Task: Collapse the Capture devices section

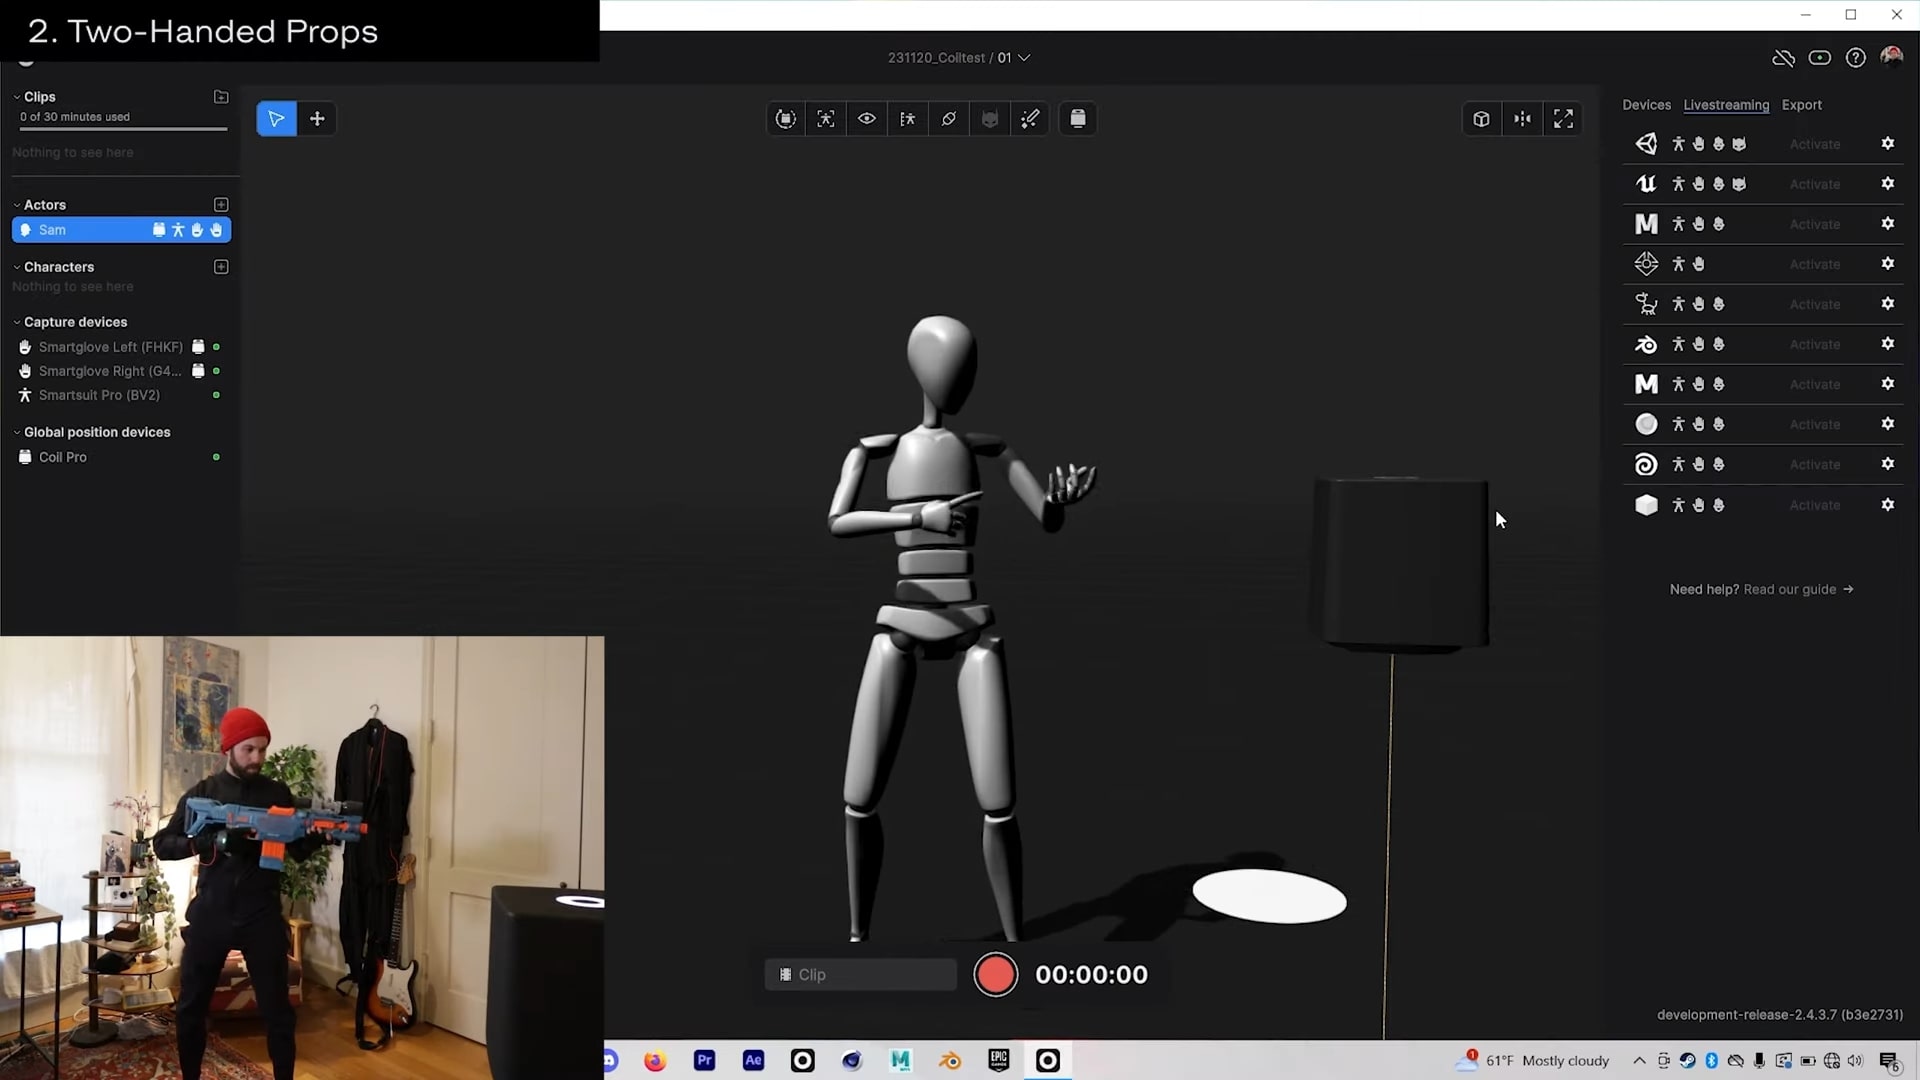Action: click(x=16, y=322)
